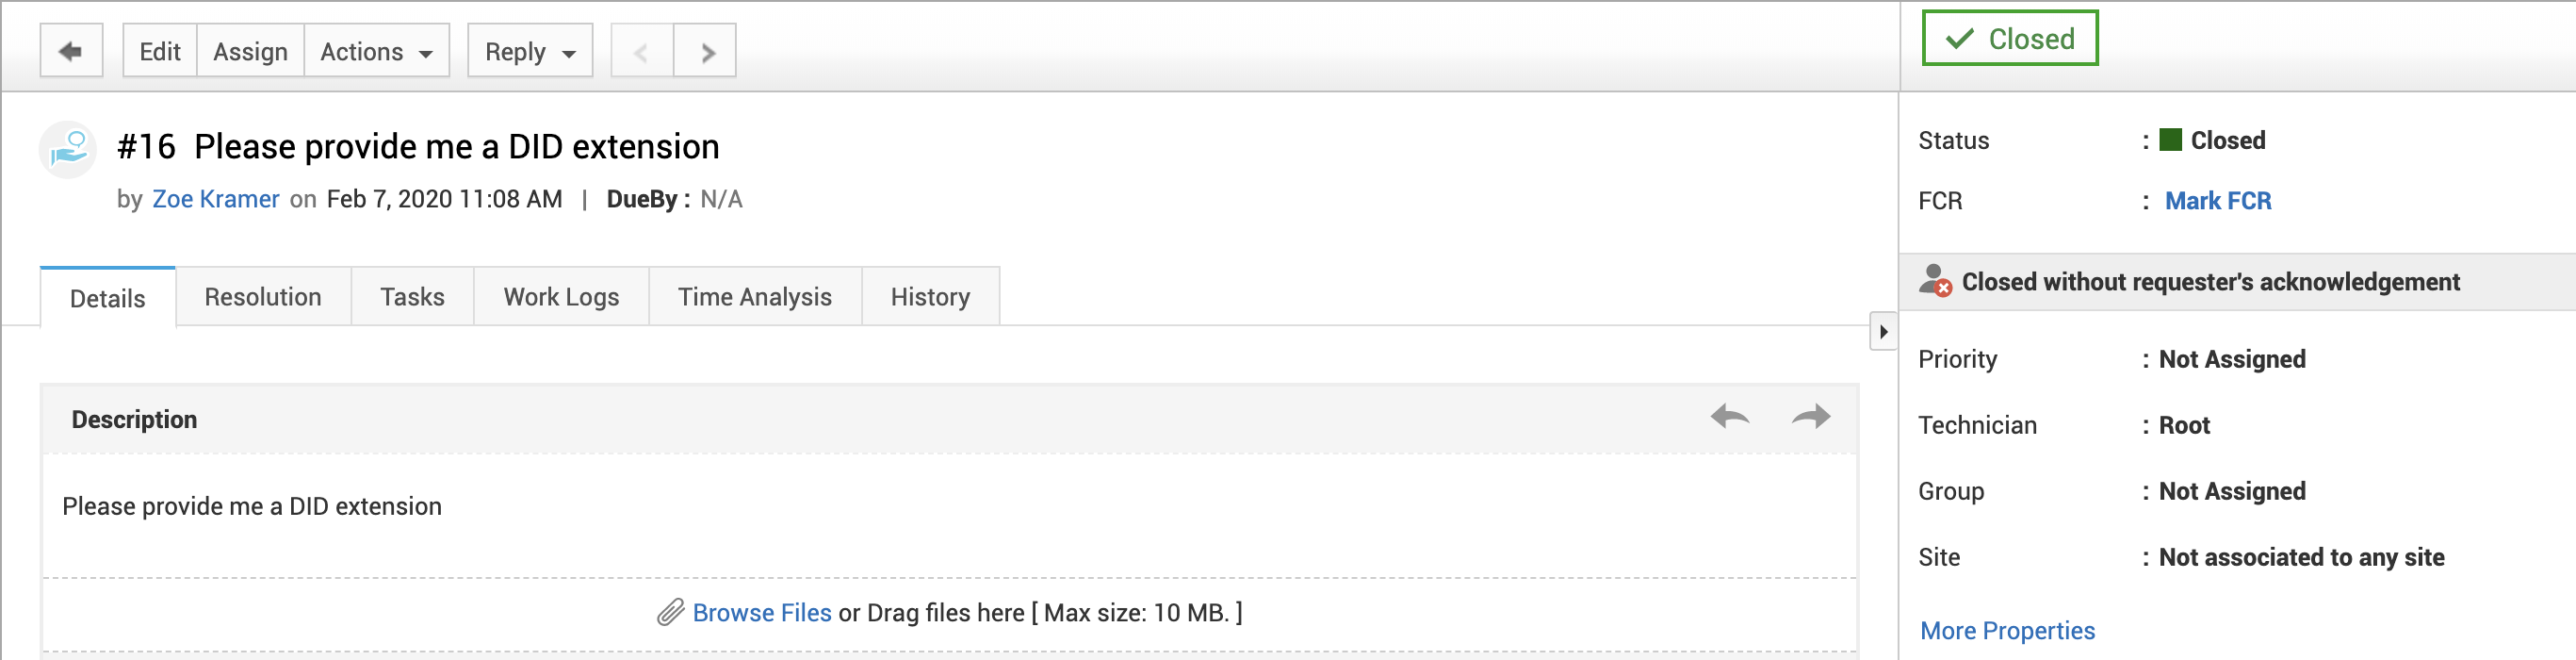
Task: Go to previous request arrow
Action: point(641,52)
